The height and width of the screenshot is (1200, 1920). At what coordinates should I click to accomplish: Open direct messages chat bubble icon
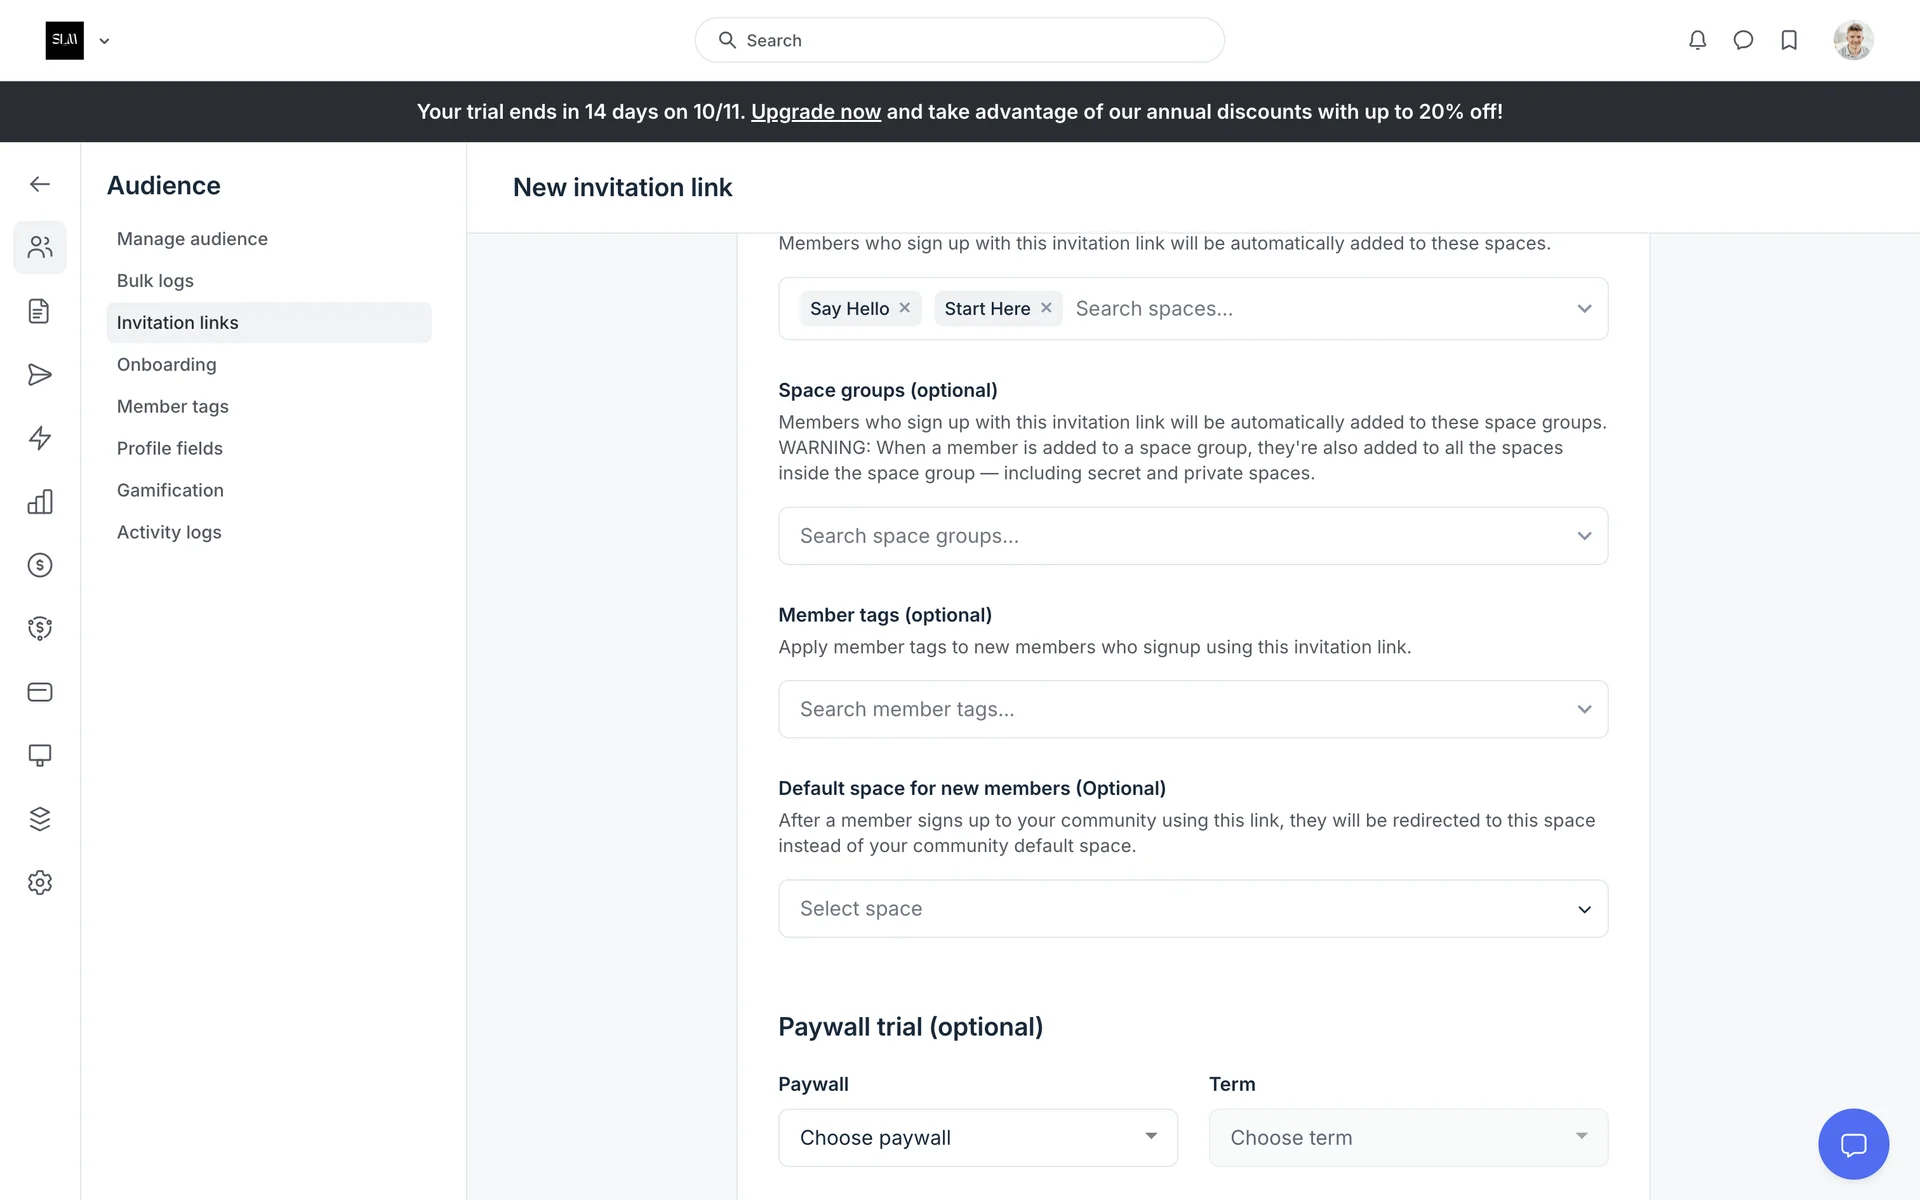click(1743, 40)
